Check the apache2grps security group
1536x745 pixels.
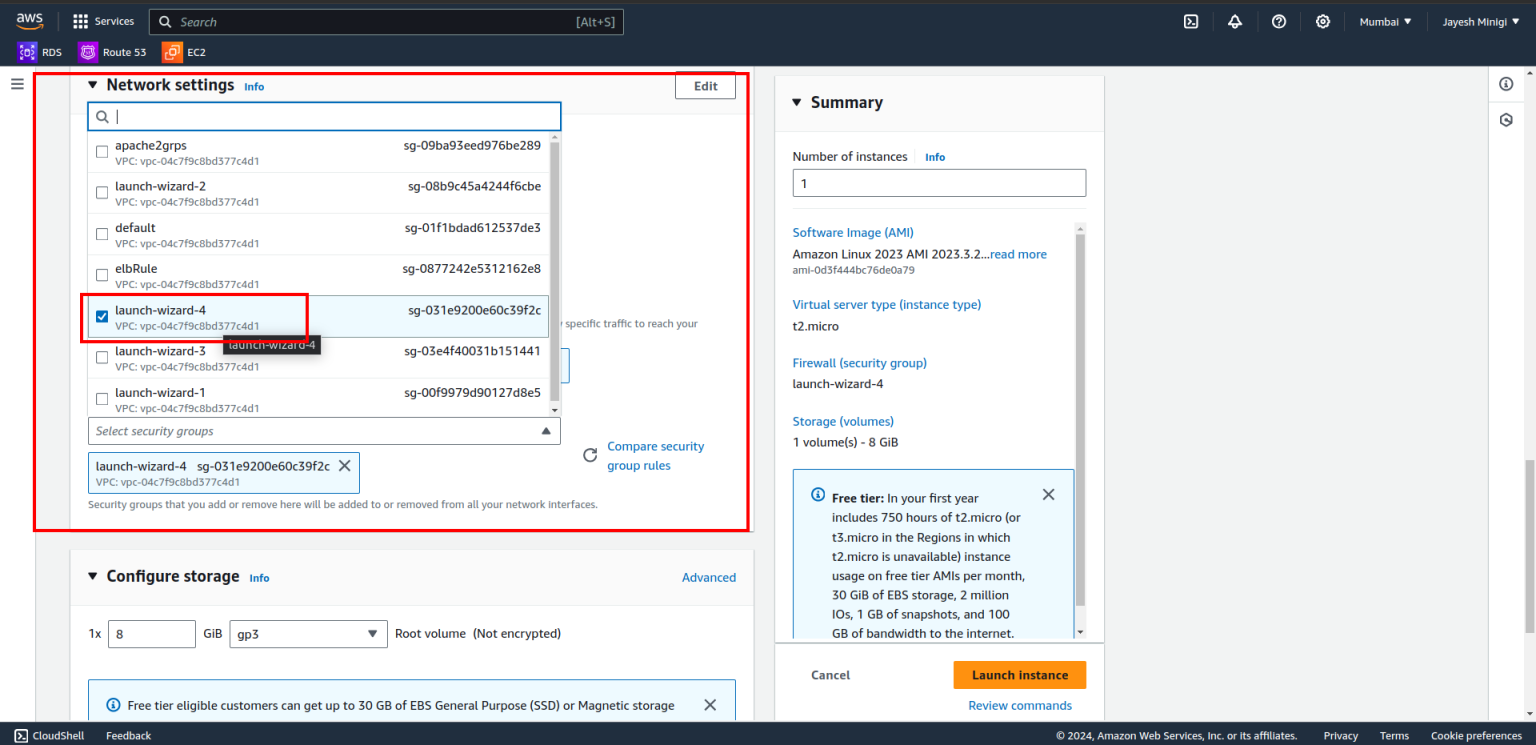101,151
